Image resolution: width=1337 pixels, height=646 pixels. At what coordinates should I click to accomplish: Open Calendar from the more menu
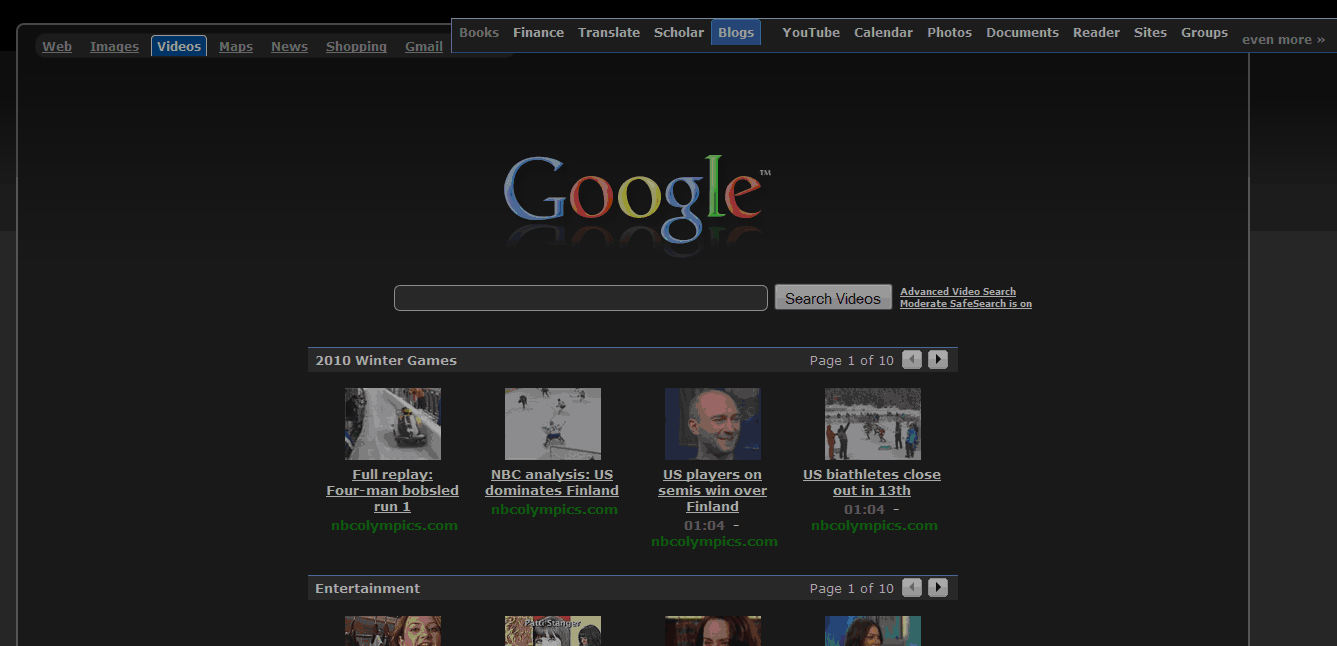pyautogui.click(x=883, y=32)
